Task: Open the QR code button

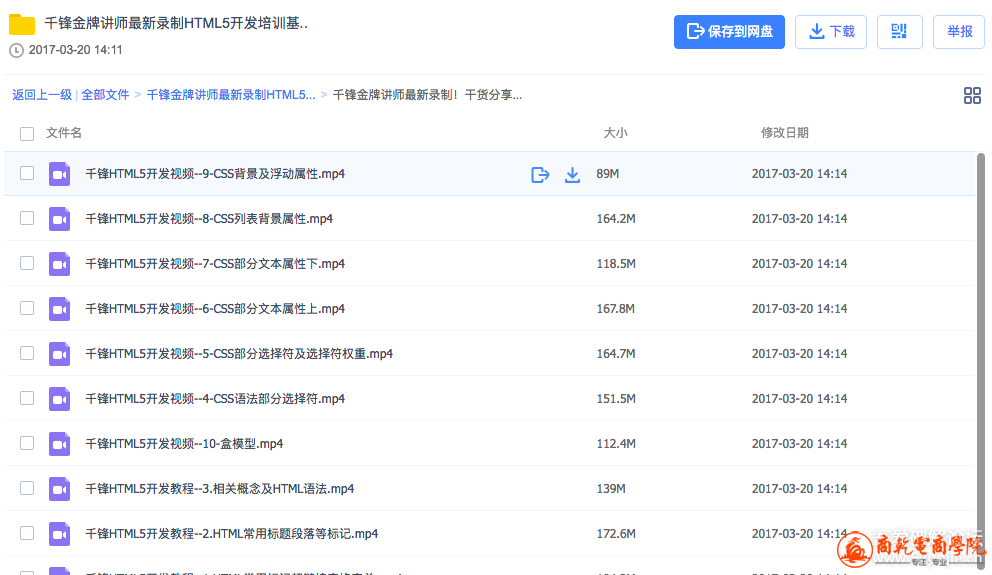Action: pyautogui.click(x=899, y=32)
